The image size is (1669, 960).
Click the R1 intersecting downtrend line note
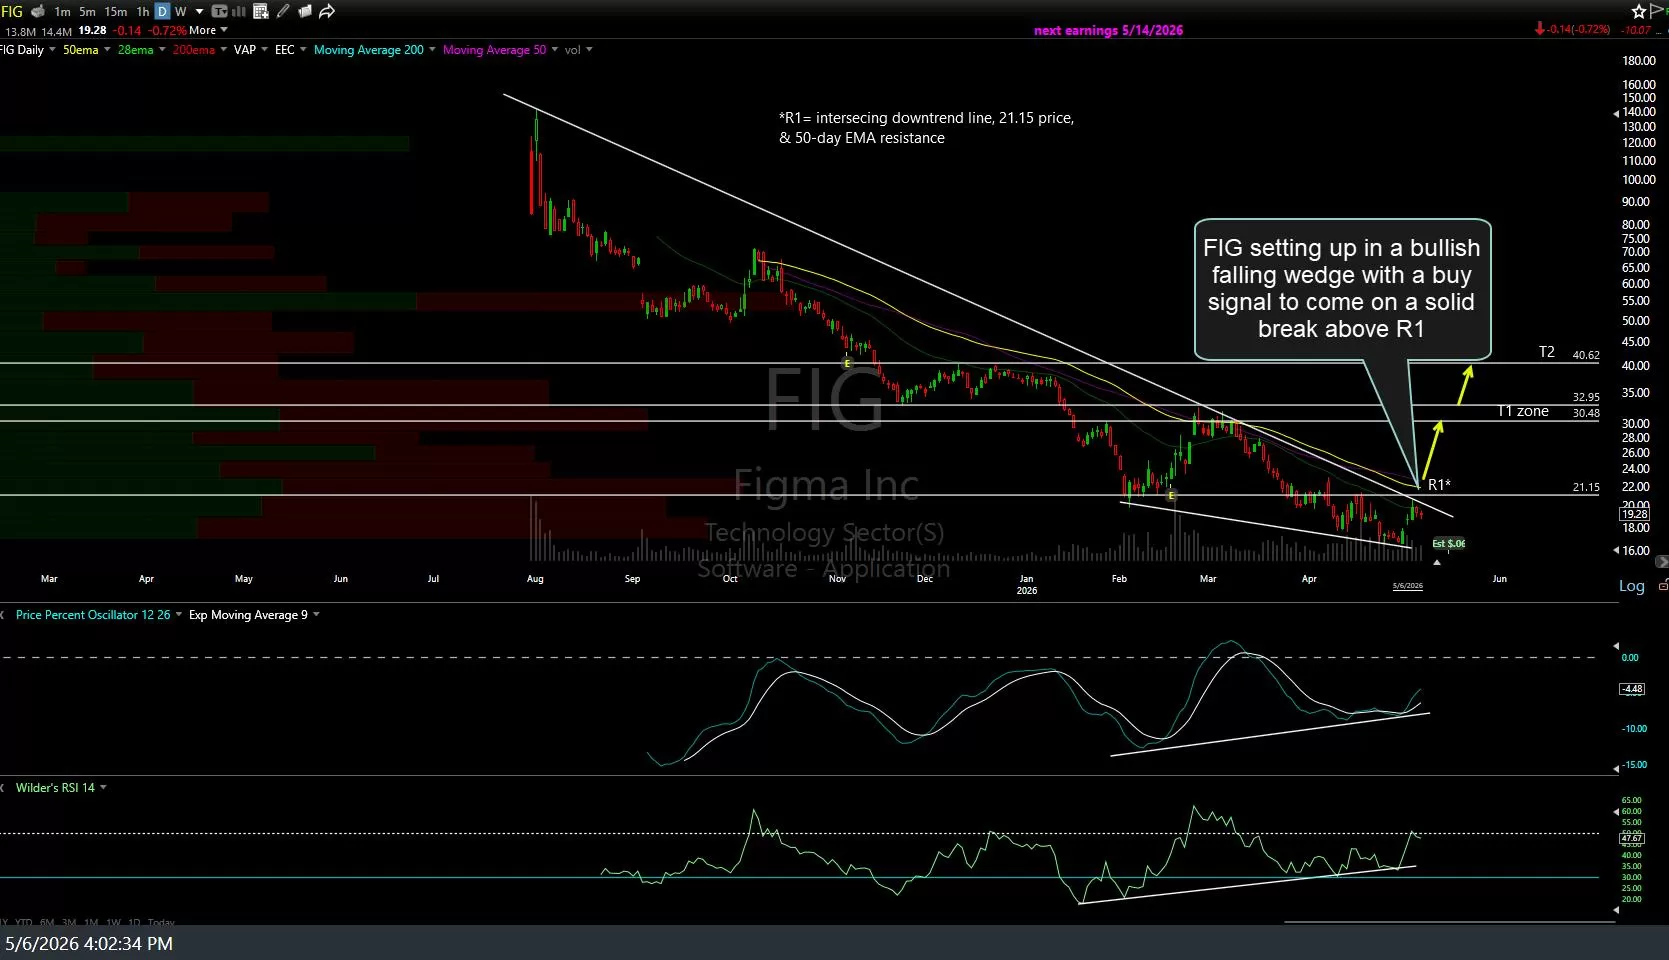pyautogui.click(x=926, y=128)
